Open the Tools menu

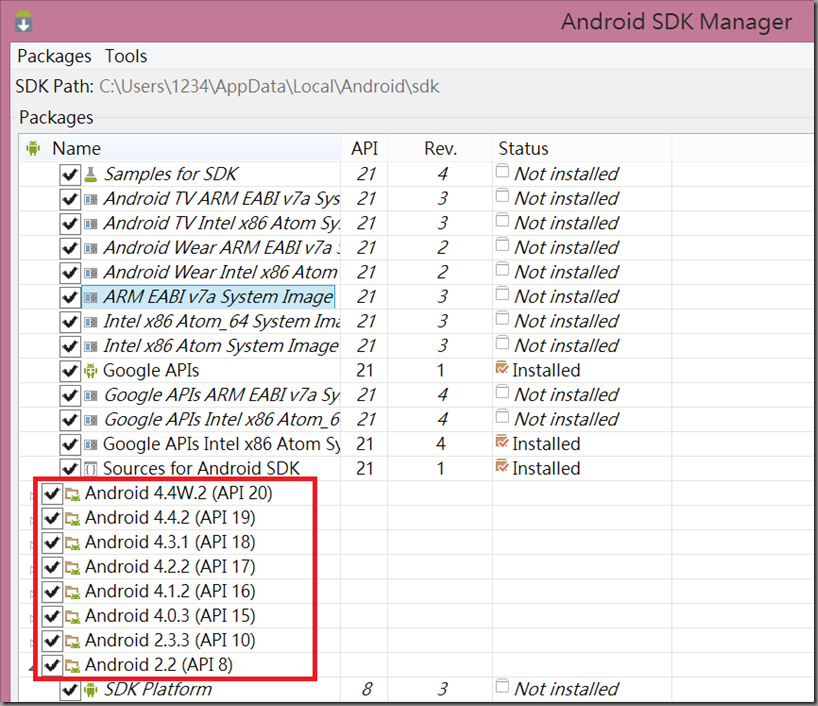[126, 56]
